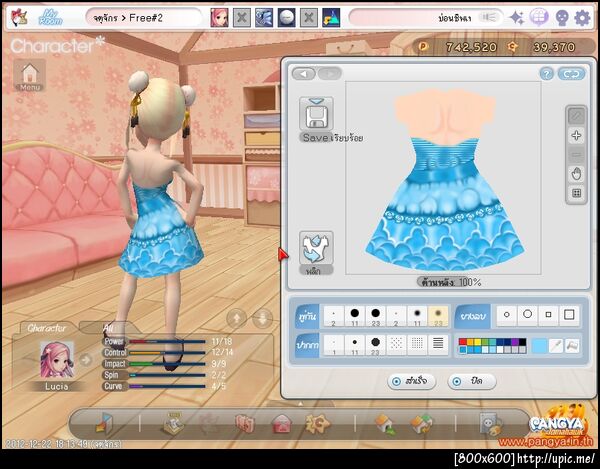The width and height of the screenshot is (600, 469).
Task: Select the paint bucket fill tool
Action: pos(572,346)
